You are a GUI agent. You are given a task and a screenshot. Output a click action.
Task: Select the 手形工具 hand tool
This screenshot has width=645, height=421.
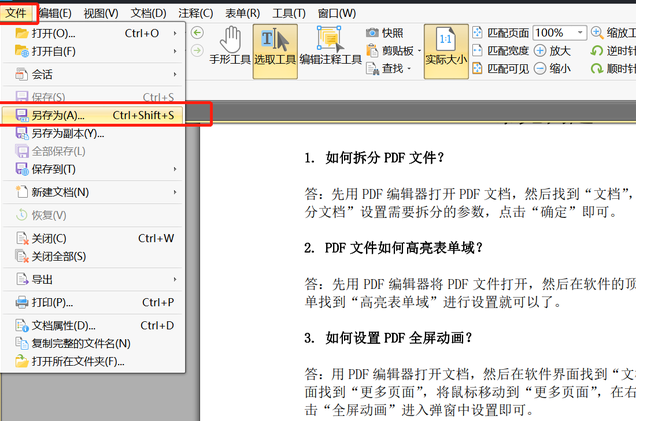230,46
